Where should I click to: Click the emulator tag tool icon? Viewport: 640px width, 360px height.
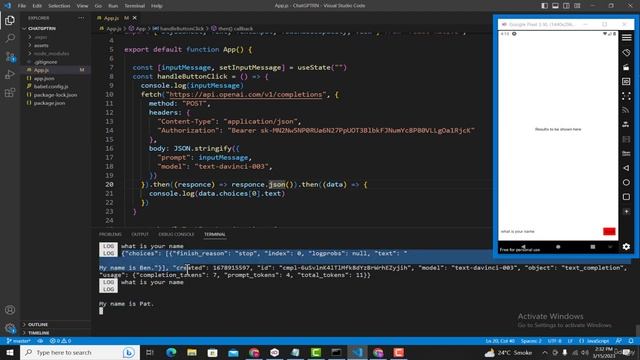click(627, 53)
